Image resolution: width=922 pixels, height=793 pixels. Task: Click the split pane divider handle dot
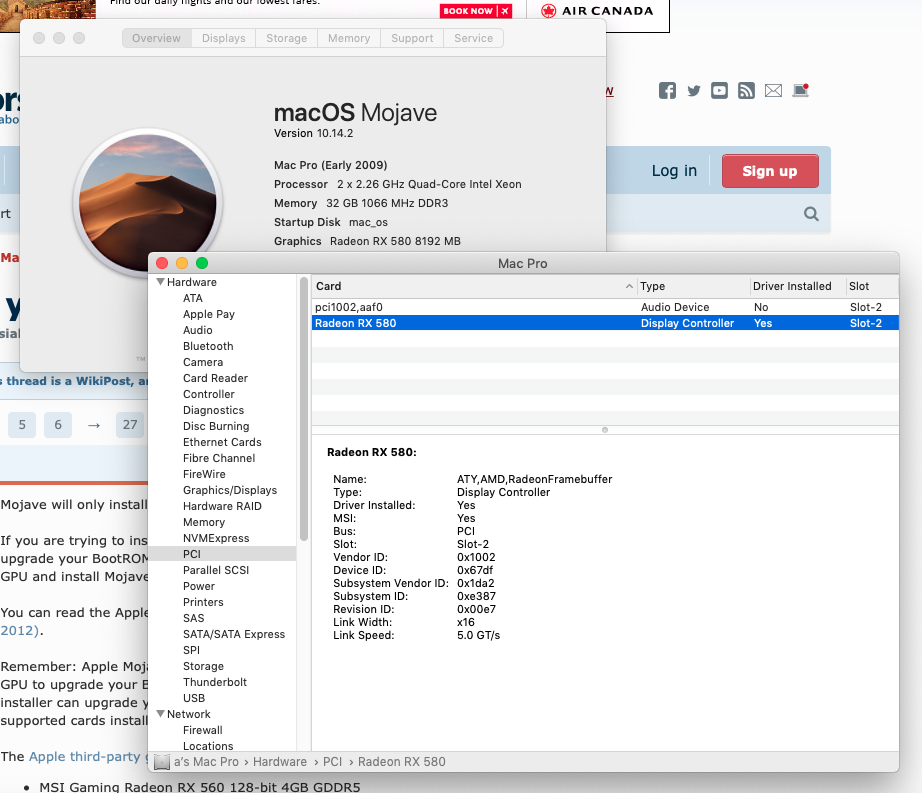604,430
